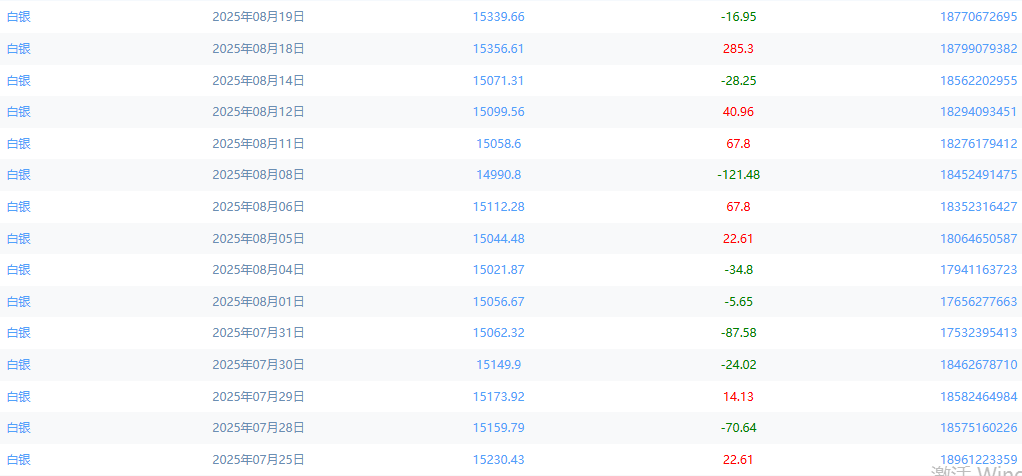Click the red change value 285.3
The width and height of the screenshot is (1022, 476).
[738, 48]
